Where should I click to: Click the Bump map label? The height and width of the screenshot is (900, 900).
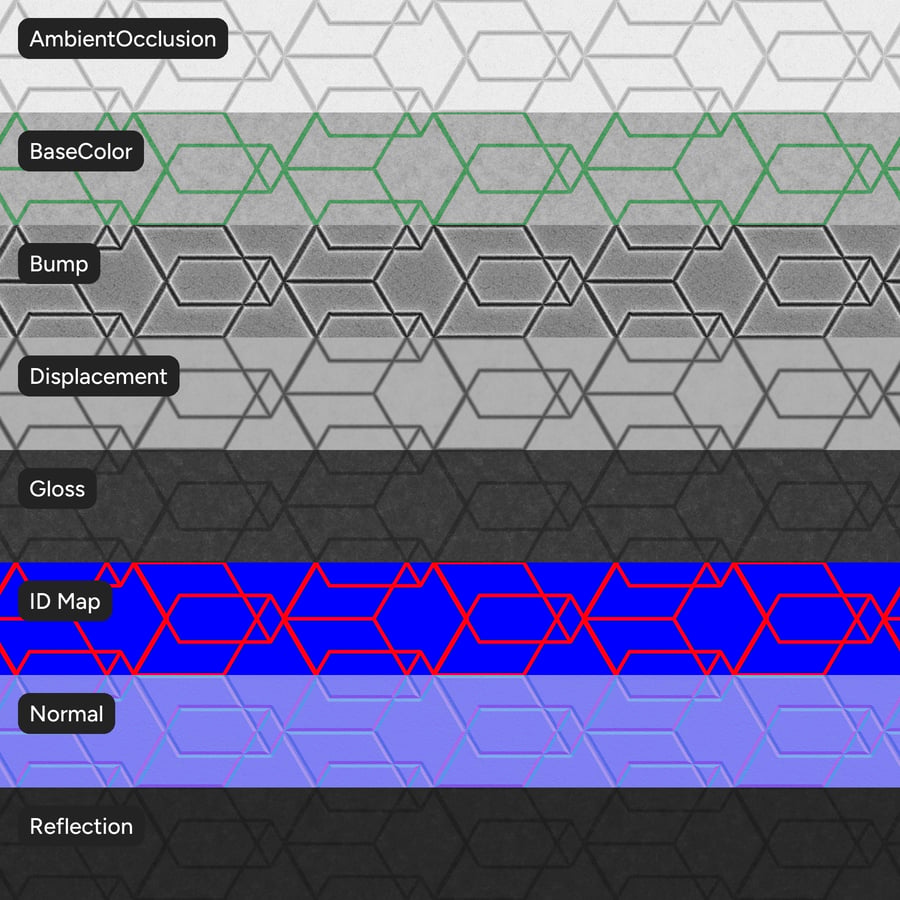[x=59, y=263]
